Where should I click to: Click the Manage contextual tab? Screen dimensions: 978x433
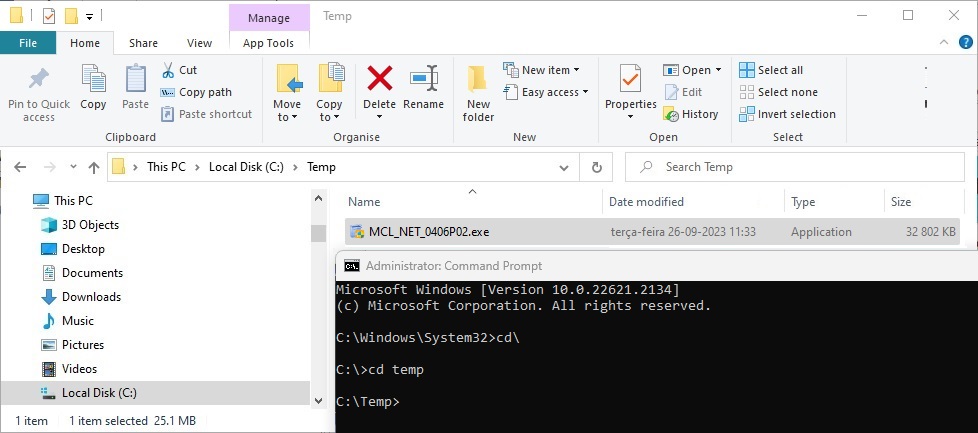[x=269, y=17]
